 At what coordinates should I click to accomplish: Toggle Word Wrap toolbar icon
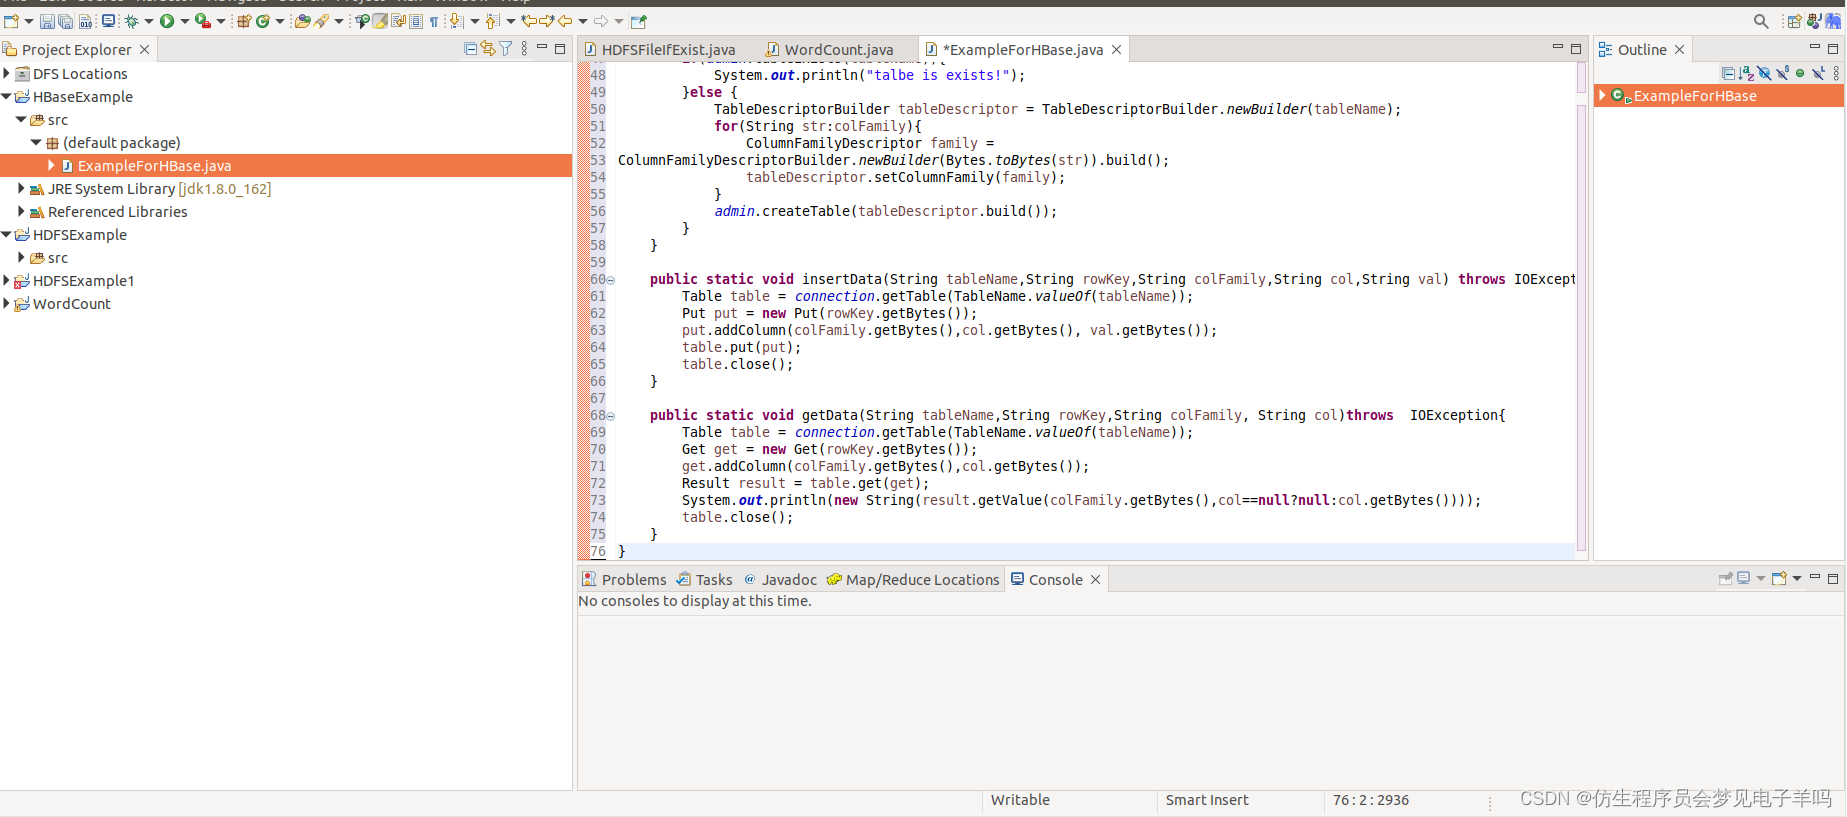click(398, 21)
